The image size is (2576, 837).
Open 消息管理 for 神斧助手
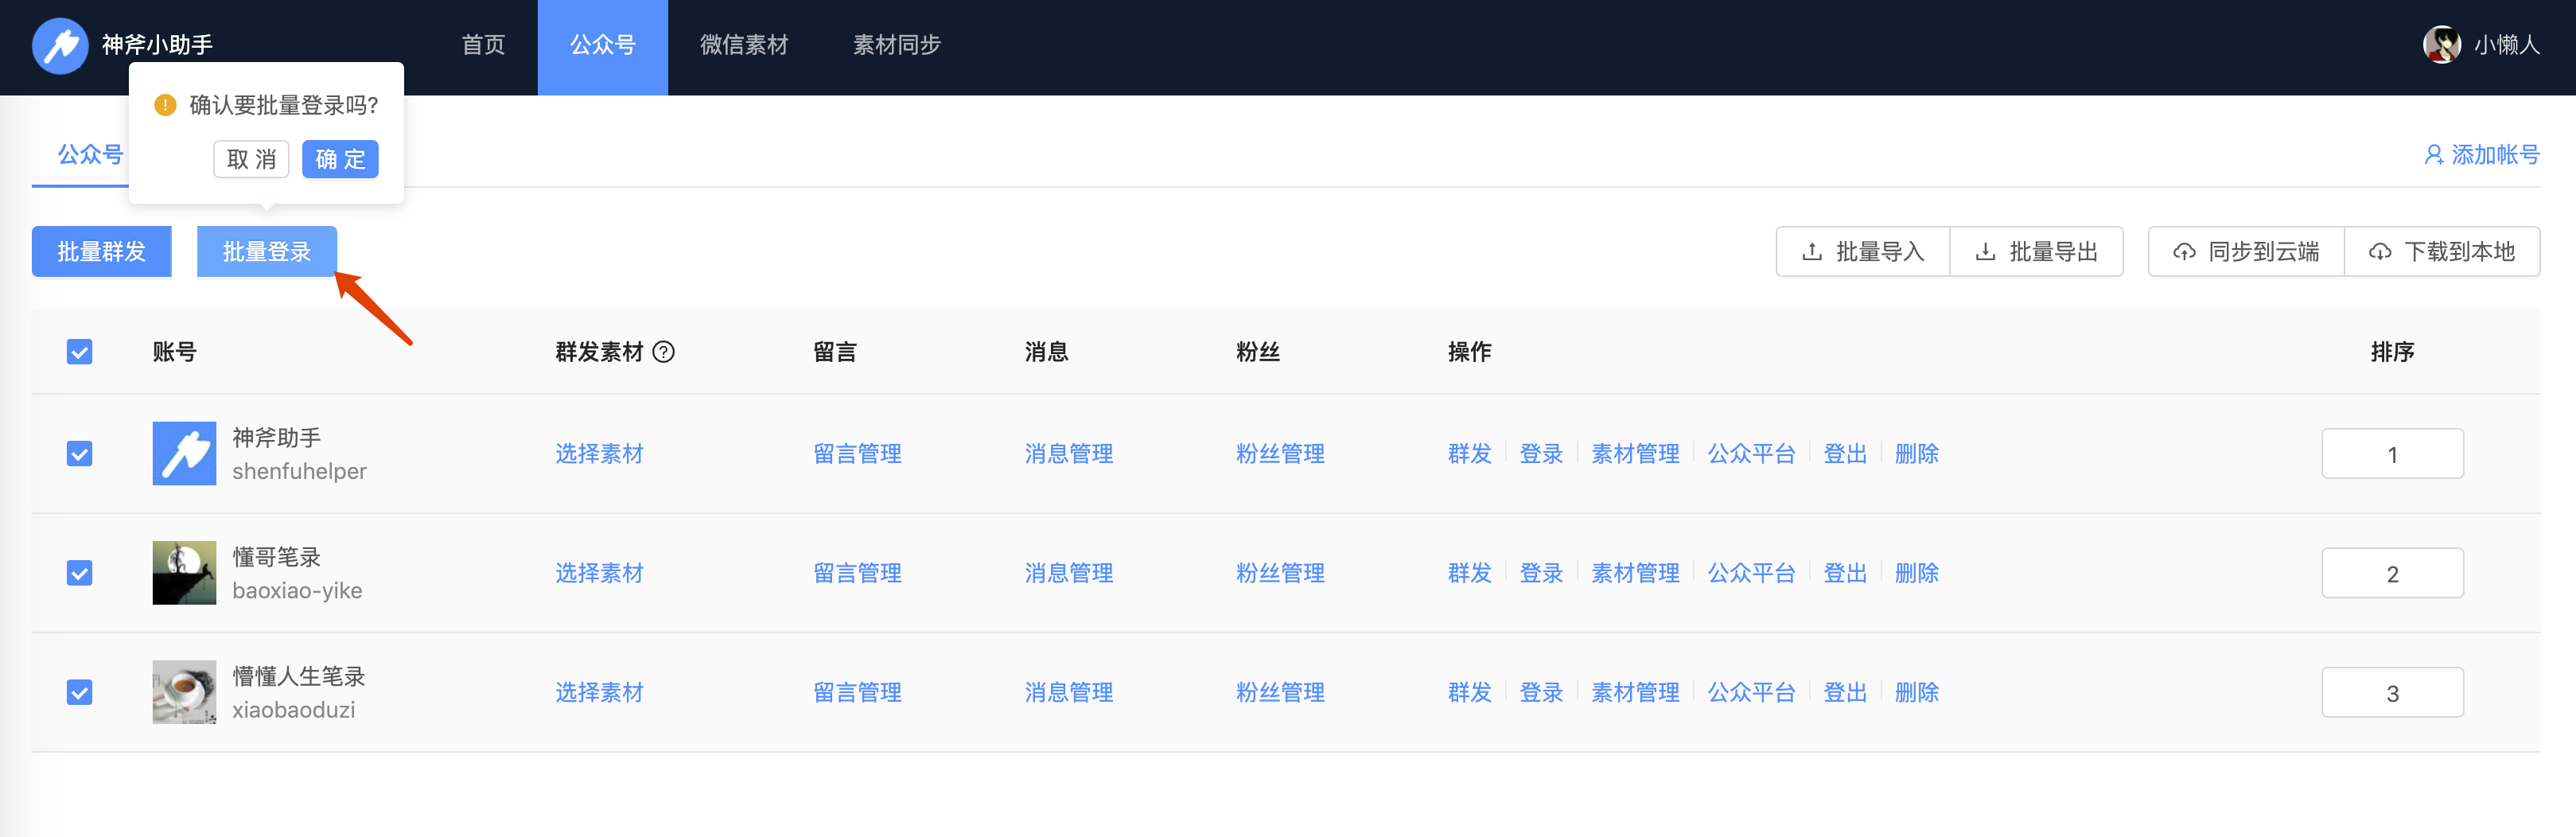coord(1068,454)
